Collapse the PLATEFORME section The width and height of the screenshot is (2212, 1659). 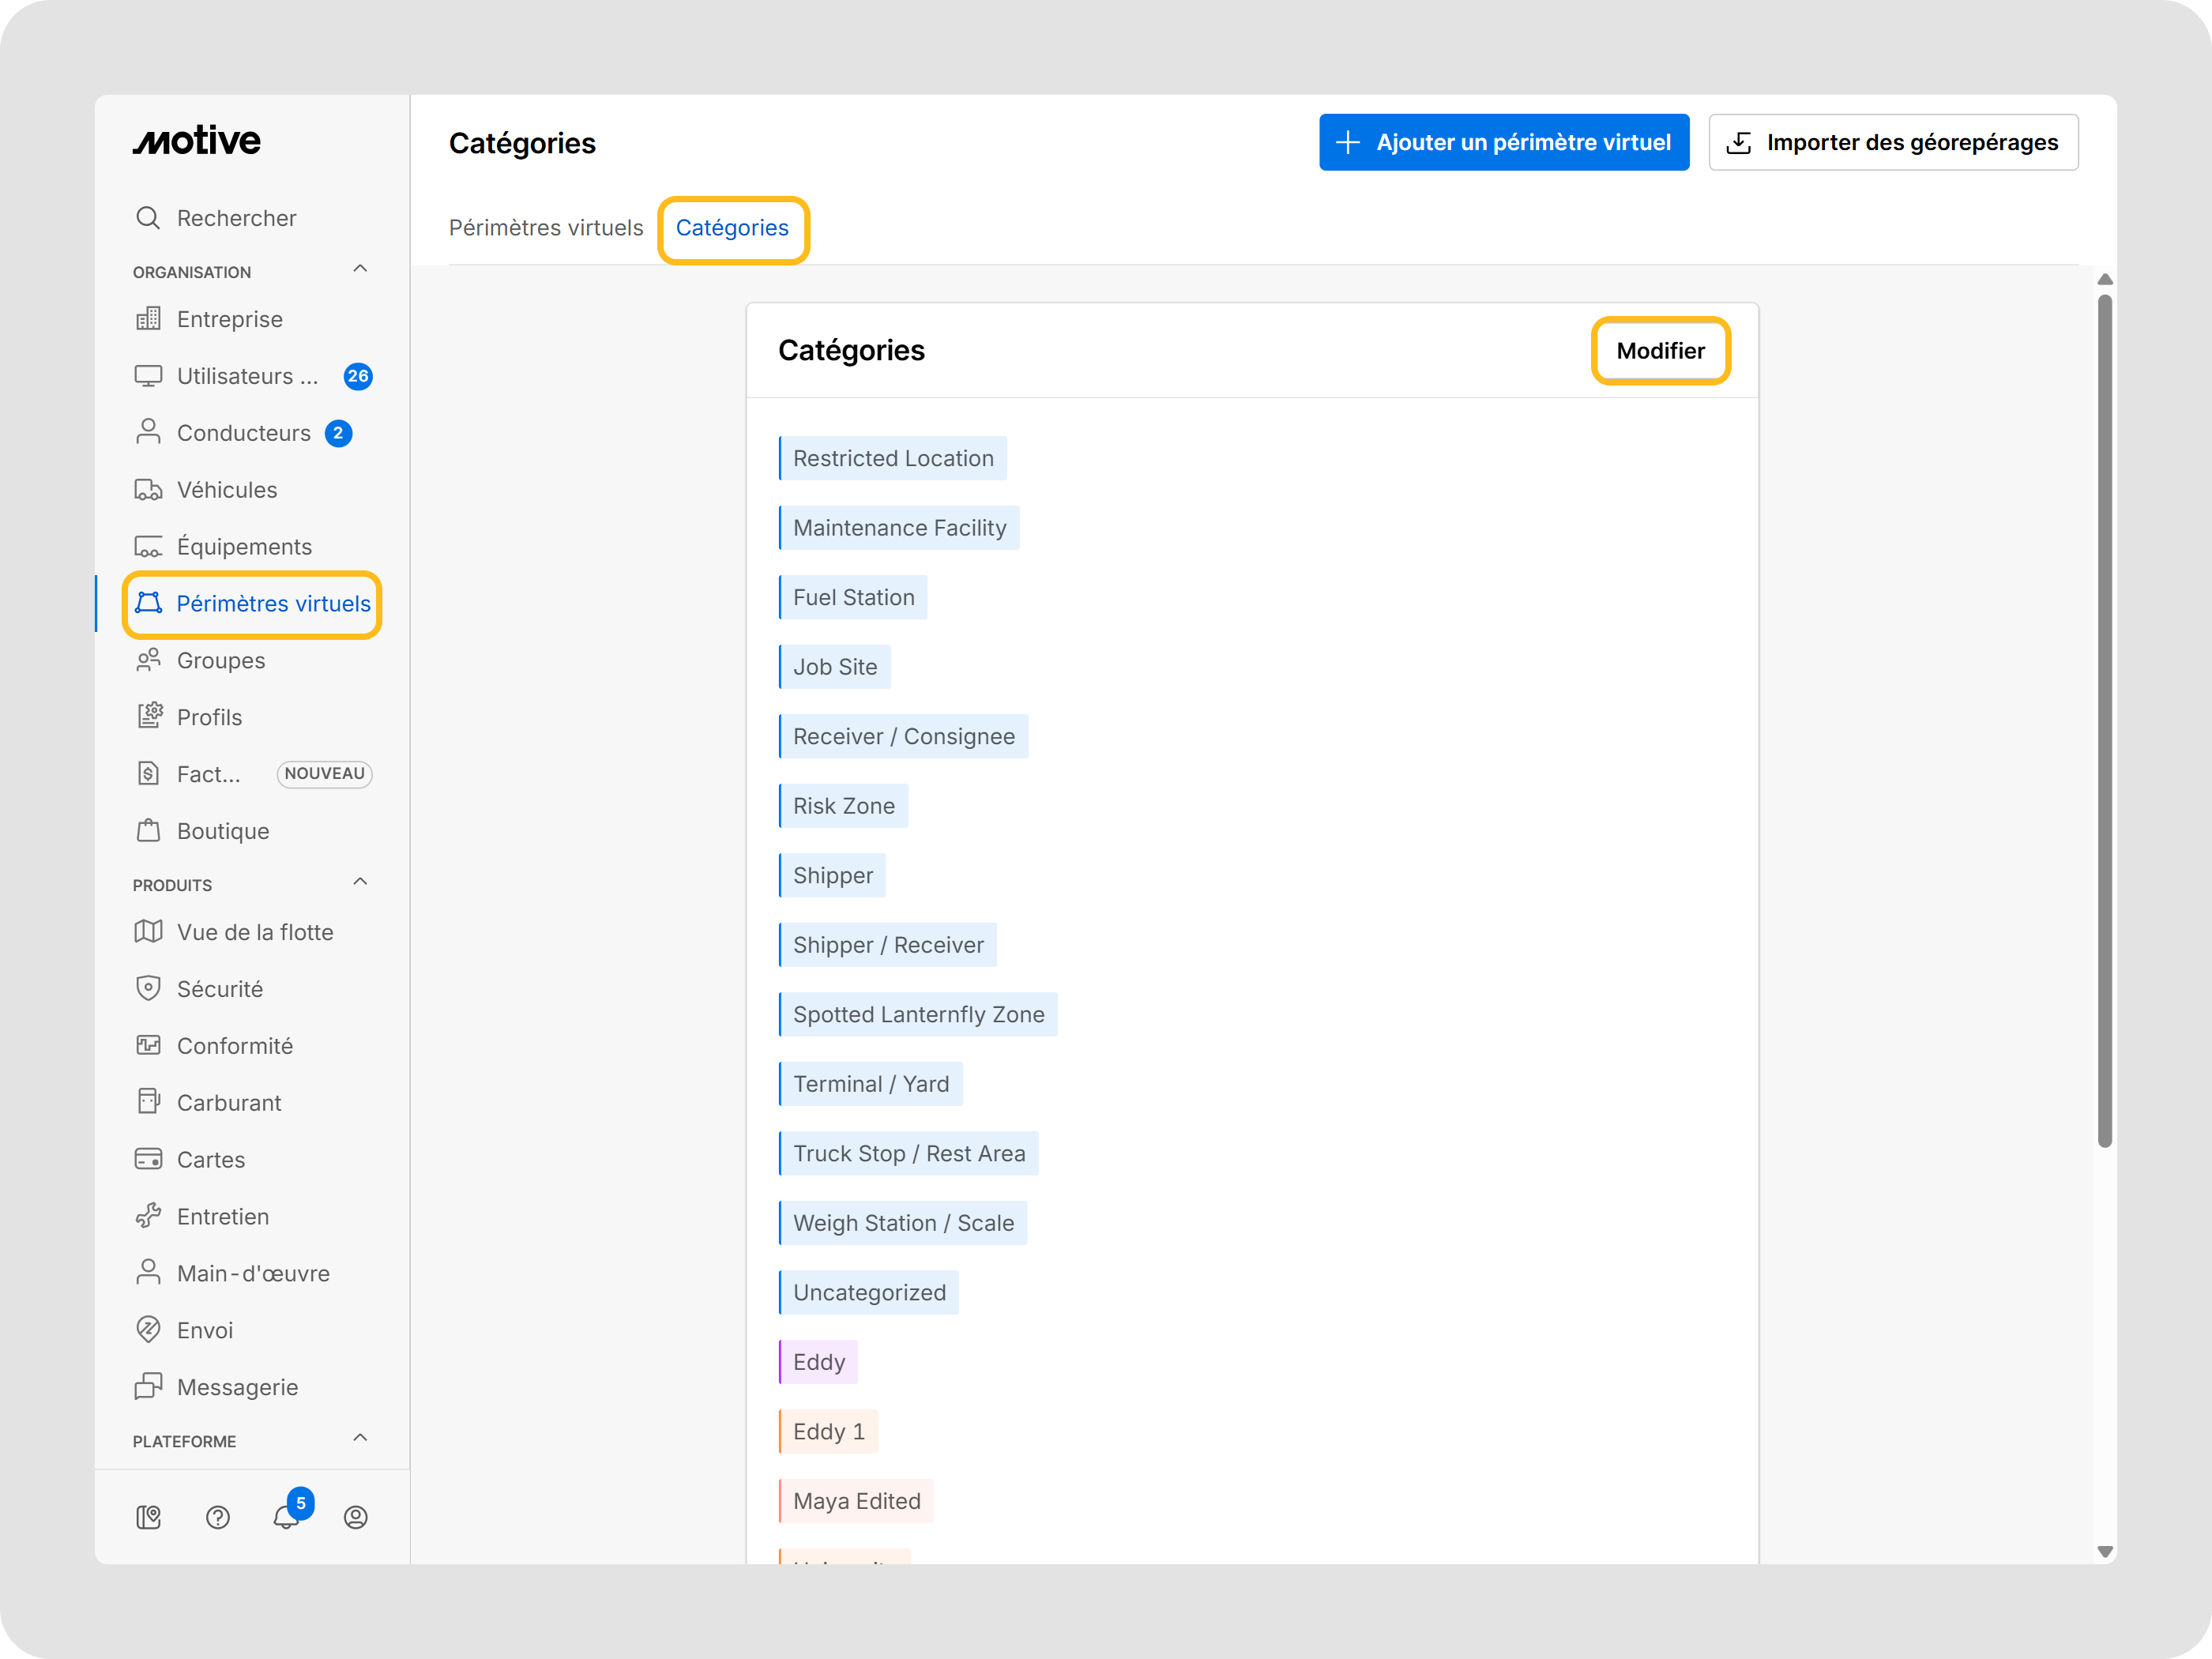coord(360,1438)
